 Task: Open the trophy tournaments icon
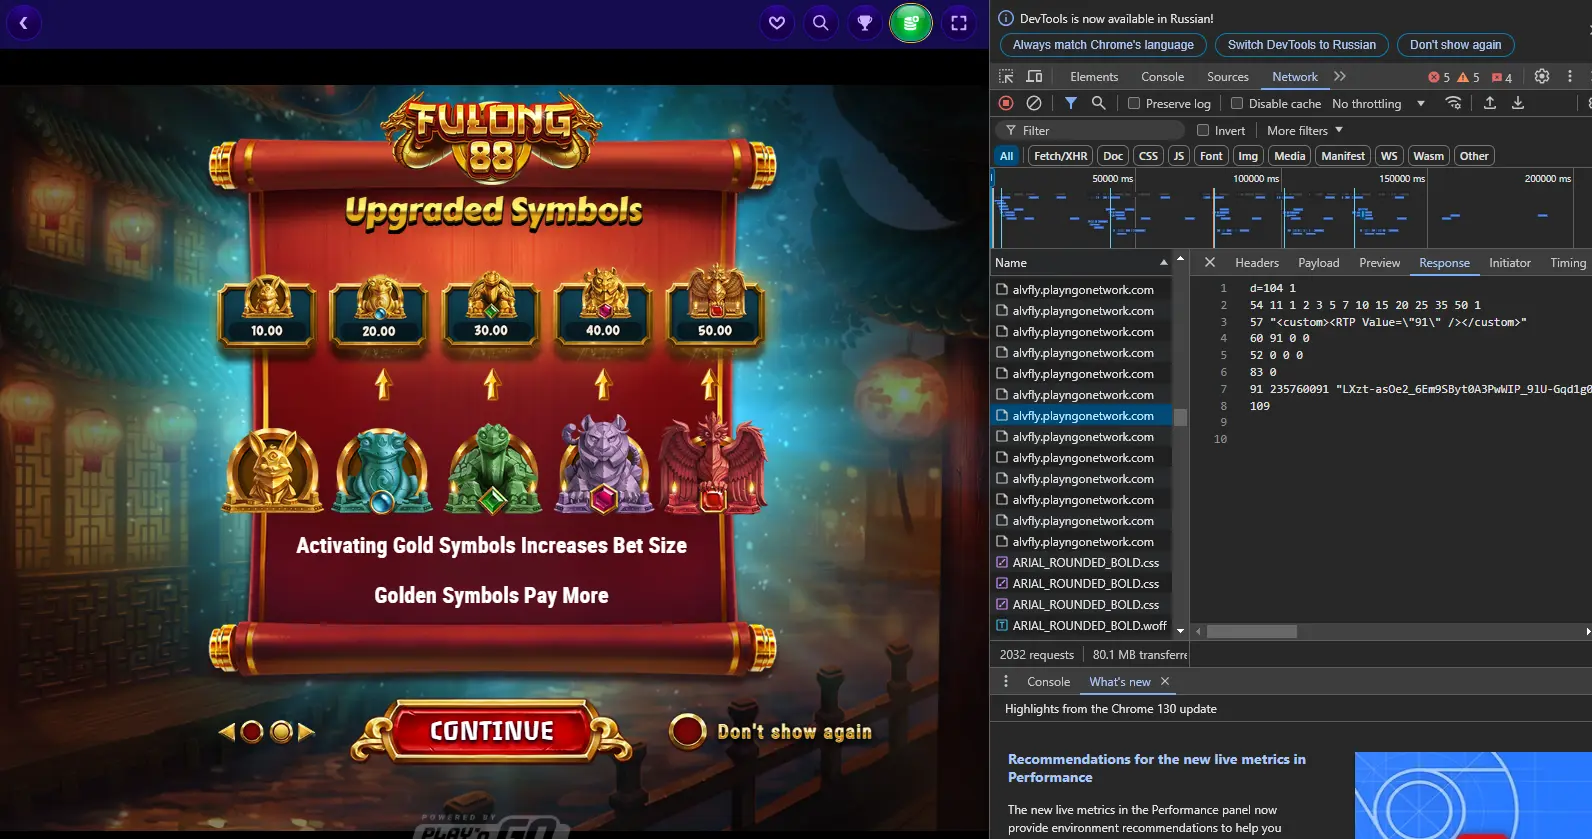[865, 23]
